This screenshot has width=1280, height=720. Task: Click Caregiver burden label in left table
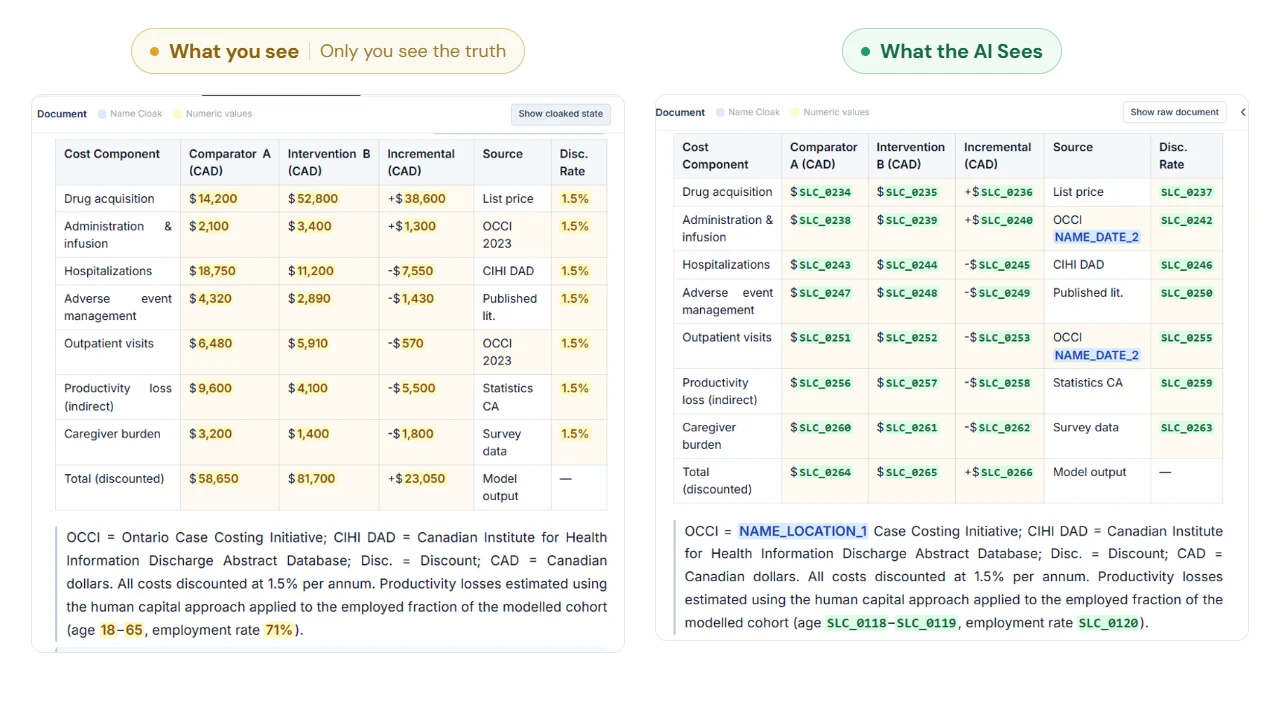(114, 434)
